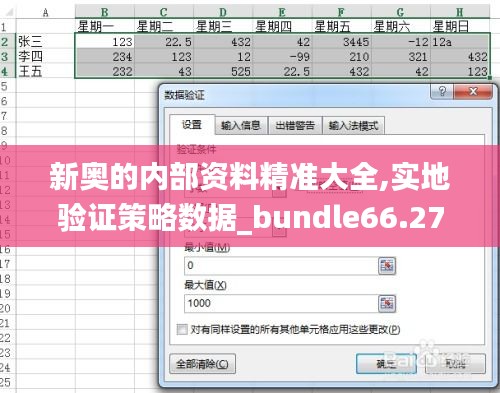The height and width of the screenshot is (393, 500).
Task: Select the 输入法模式 tab
Action: point(353,125)
